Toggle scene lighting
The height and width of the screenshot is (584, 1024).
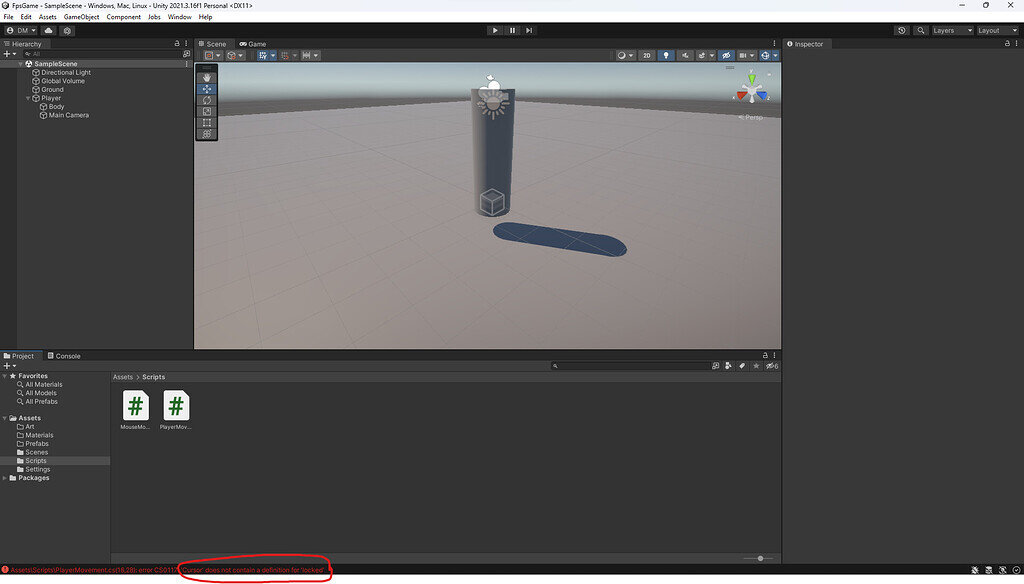pyautogui.click(x=666, y=55)
